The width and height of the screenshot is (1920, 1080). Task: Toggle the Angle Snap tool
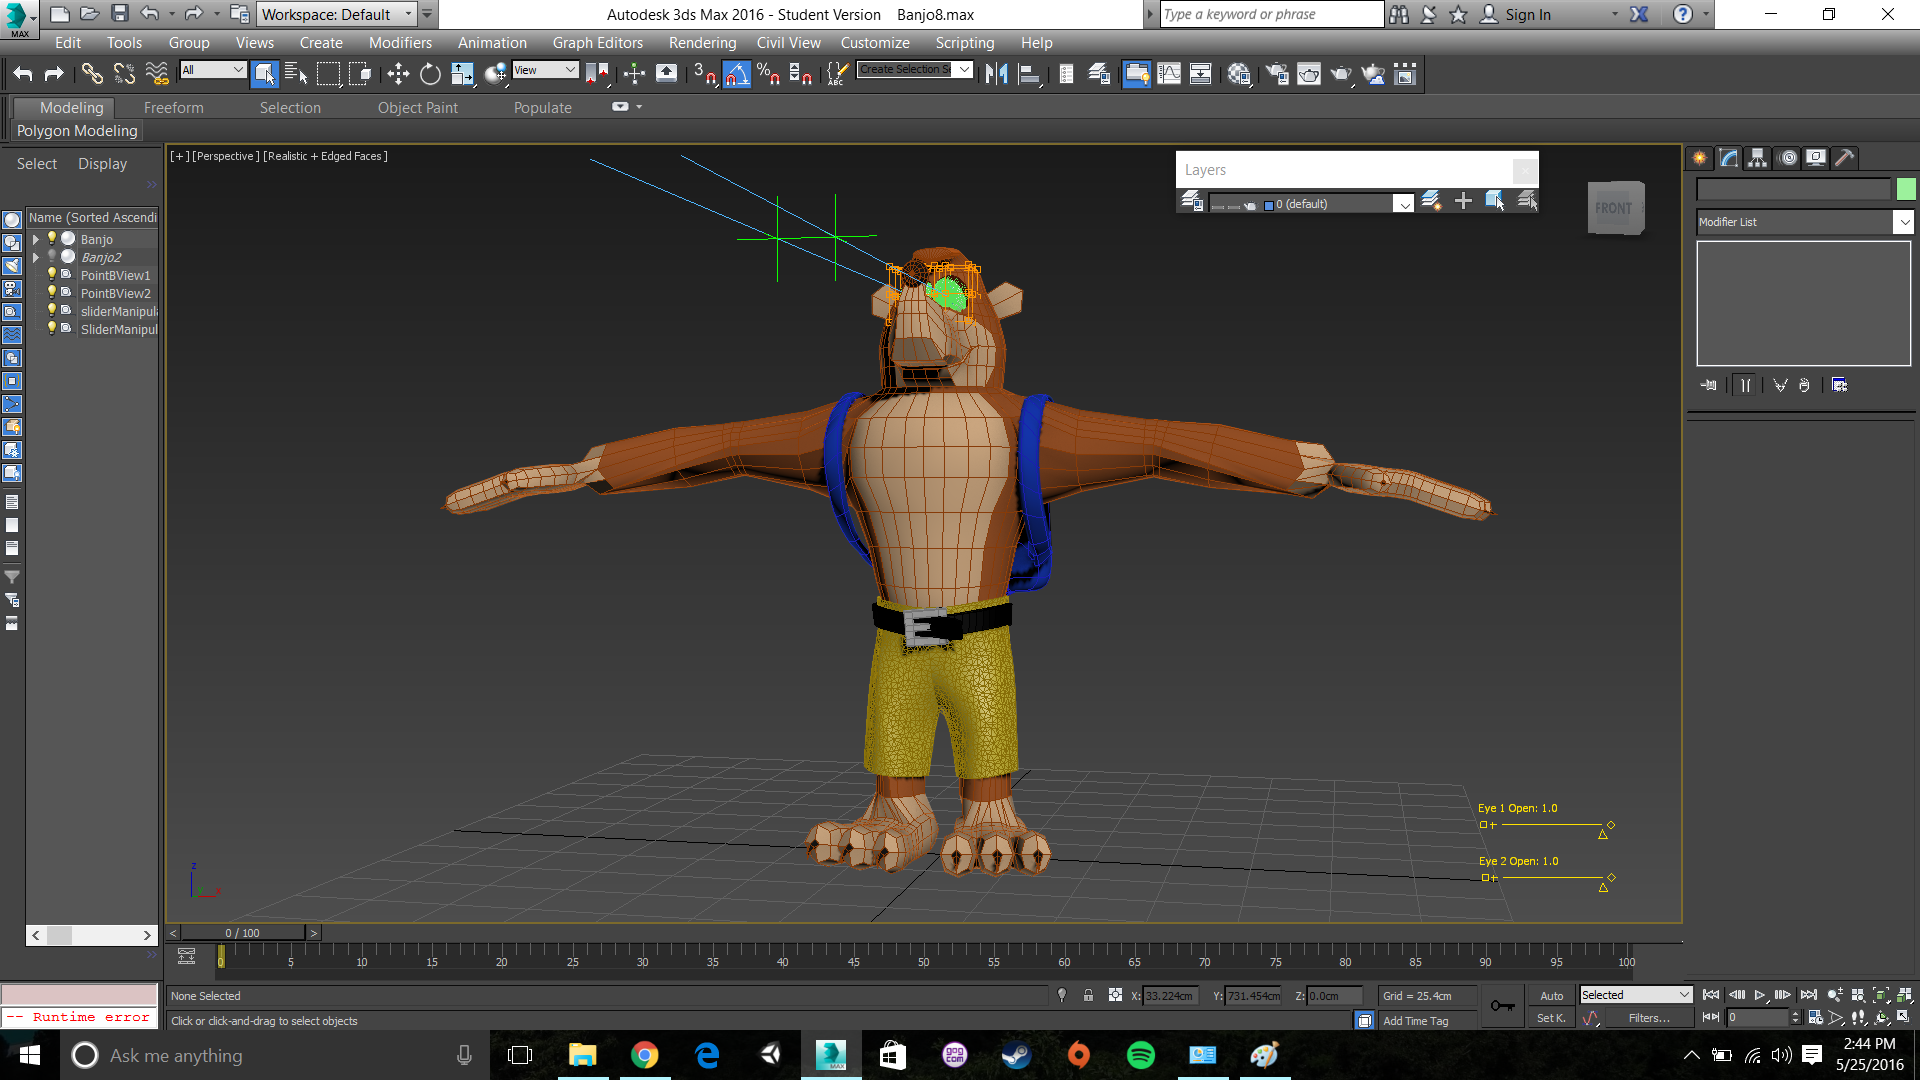737,74
